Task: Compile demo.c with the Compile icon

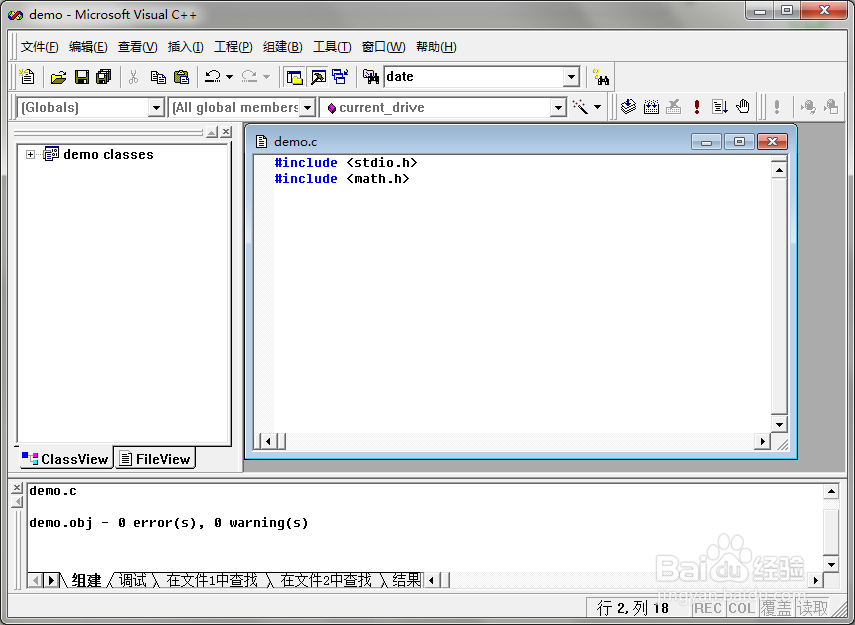Action: (x=628, y=107)
